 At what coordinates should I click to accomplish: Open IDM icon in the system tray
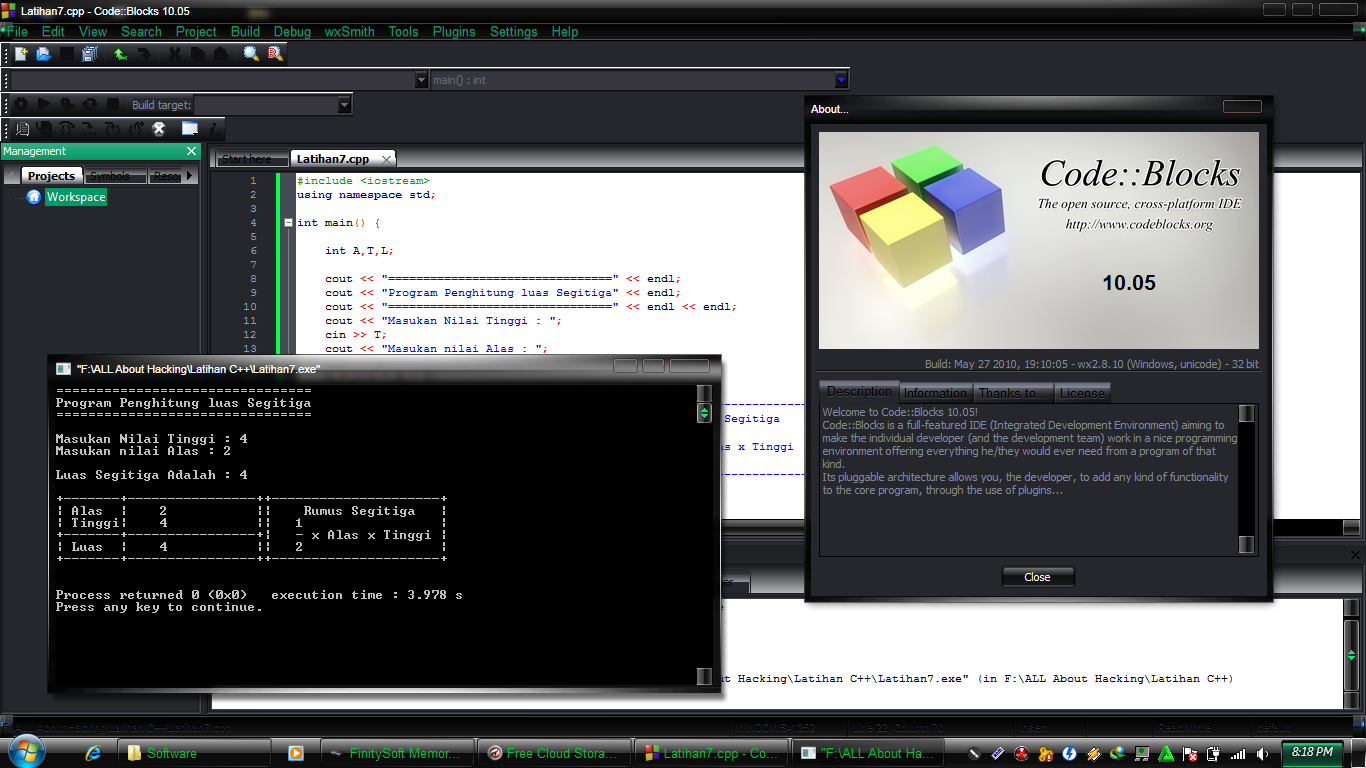pos(1117,753)
